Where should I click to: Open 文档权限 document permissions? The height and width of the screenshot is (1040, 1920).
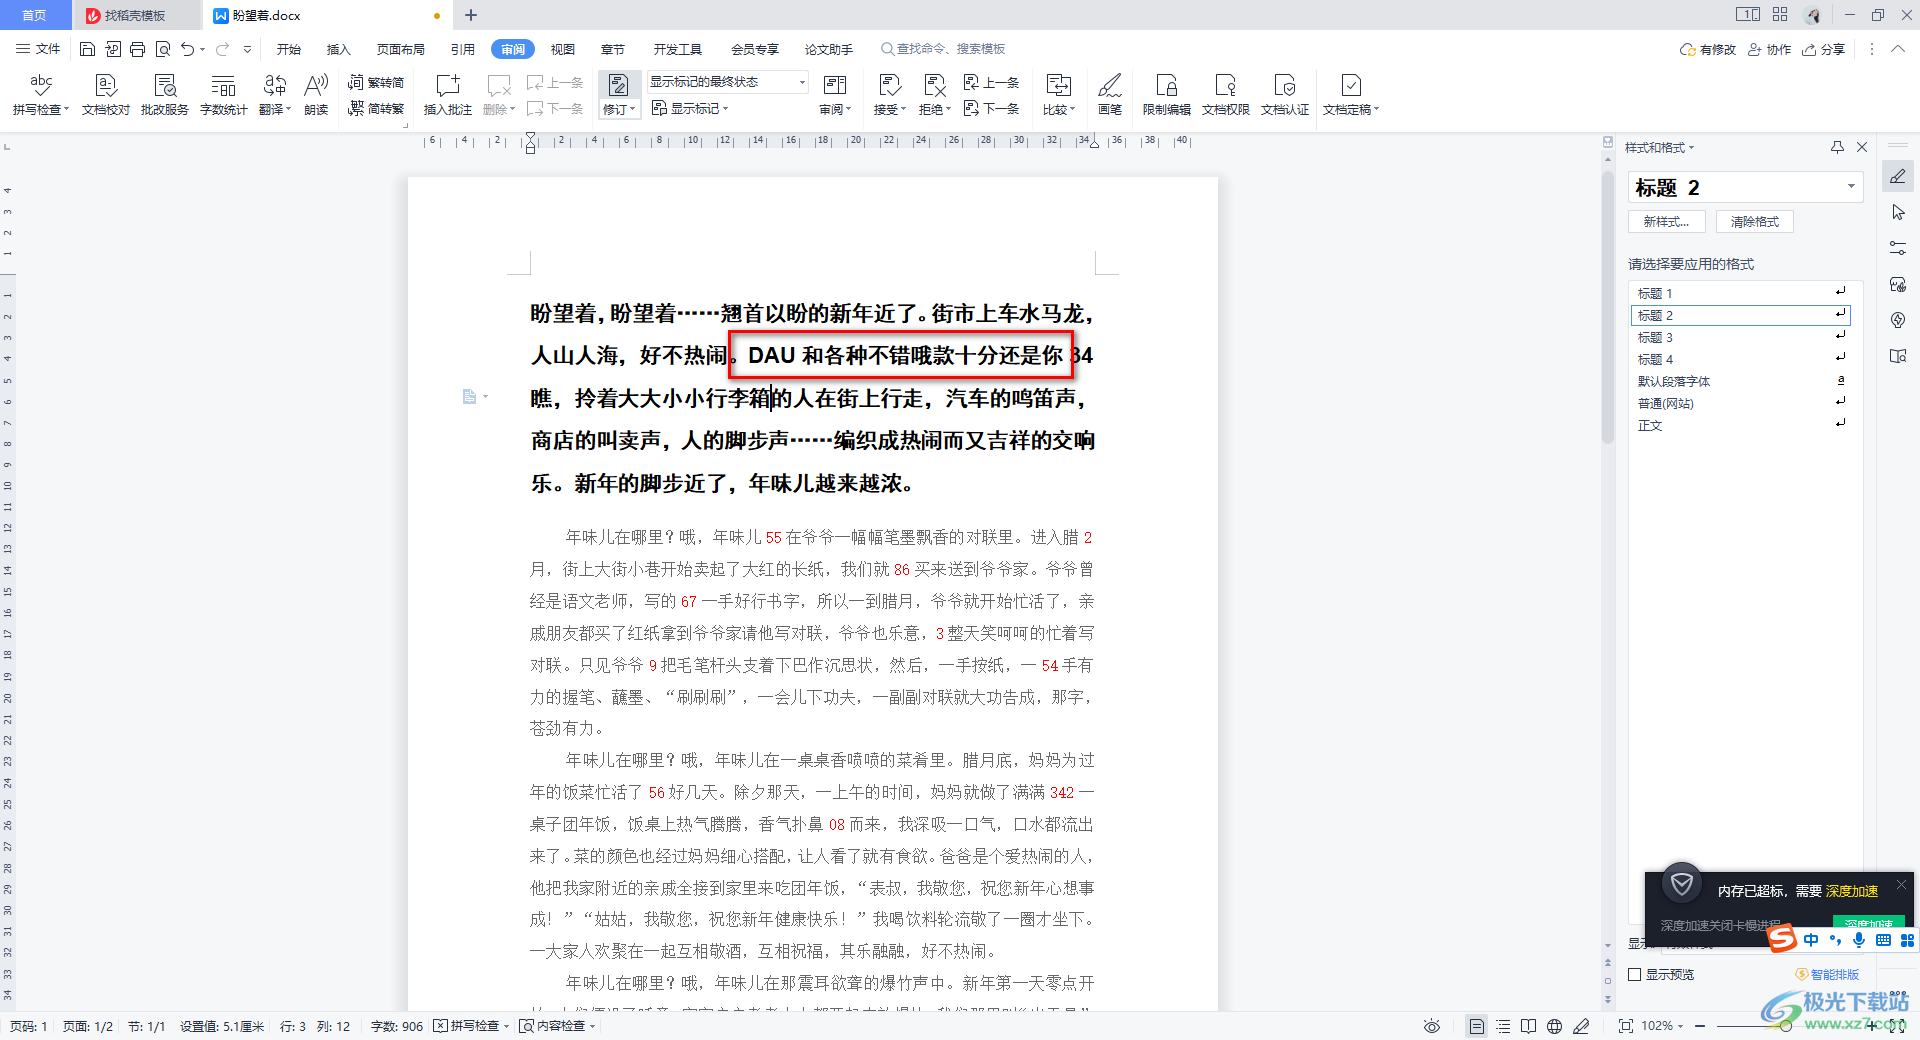click(1226, 94)
